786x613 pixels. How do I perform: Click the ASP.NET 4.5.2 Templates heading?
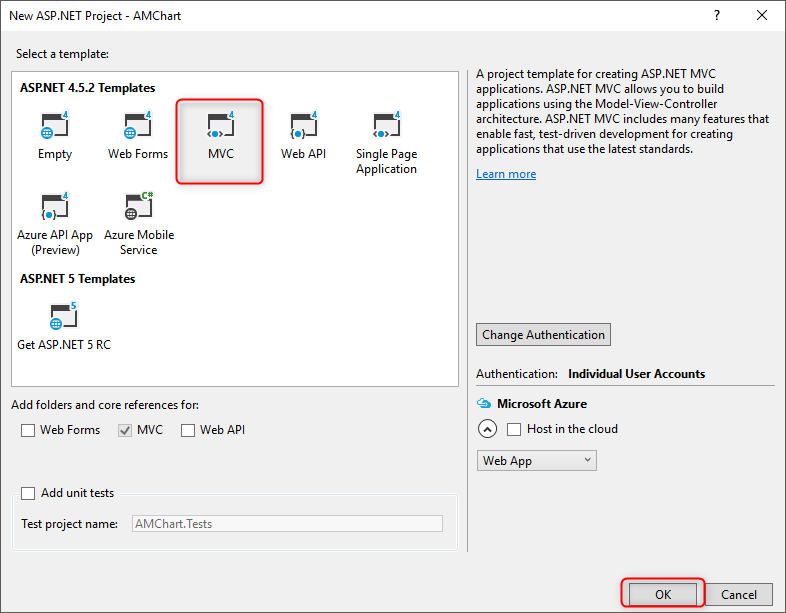(x=88, y=88)
